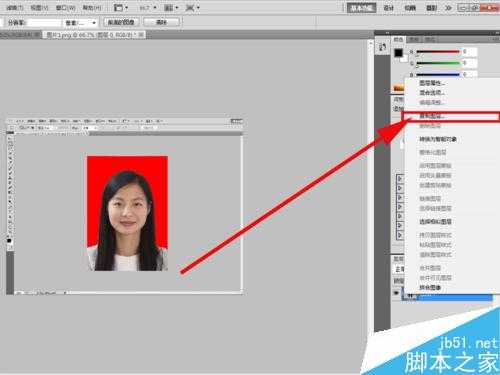Choose 链接图层 from the context menu
Screen dimensions: 500x375
430,199
